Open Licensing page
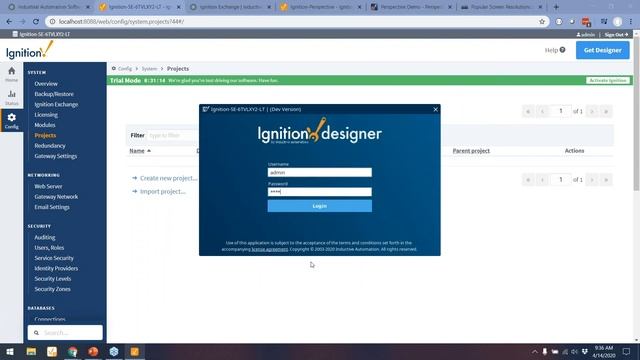The image size is (640, 360). pos(46,115)
